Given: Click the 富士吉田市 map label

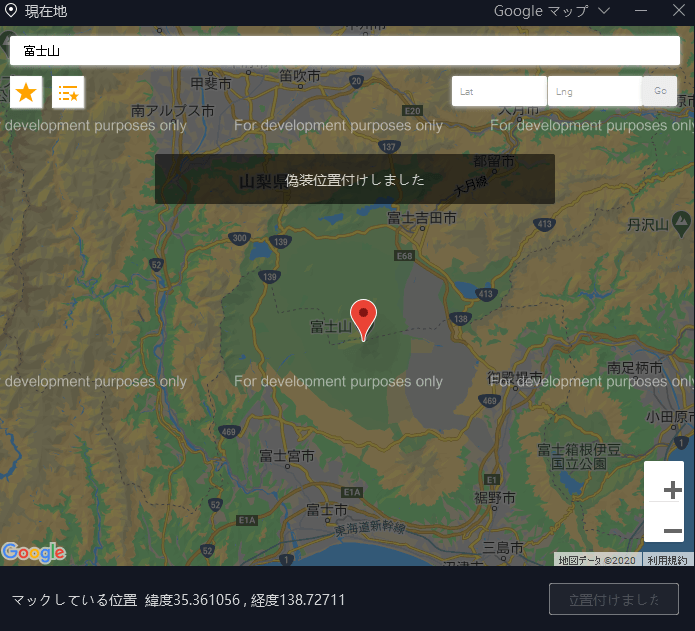Looking at the screenshot, I should pyautogui.click(x=422, y=218).
